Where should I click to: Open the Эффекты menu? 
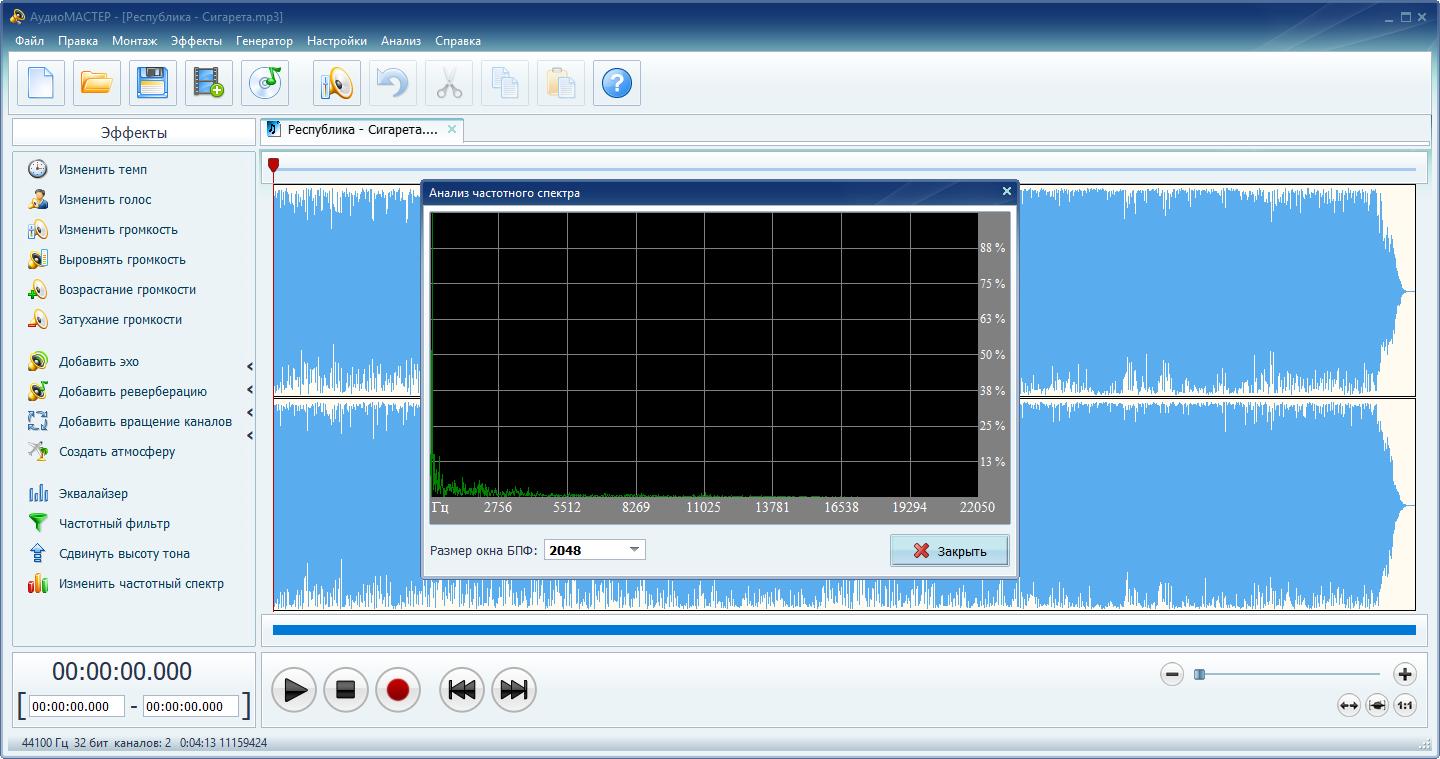point(196,41)
